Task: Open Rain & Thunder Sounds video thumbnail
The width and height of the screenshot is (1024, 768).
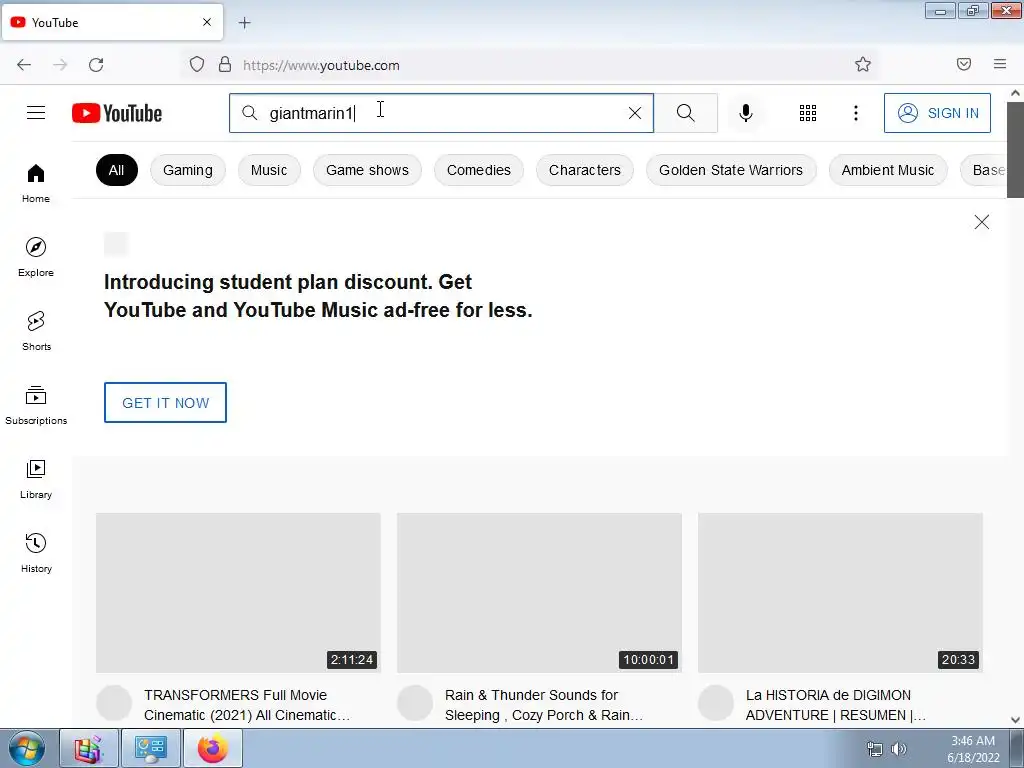Action: (539, 592)
